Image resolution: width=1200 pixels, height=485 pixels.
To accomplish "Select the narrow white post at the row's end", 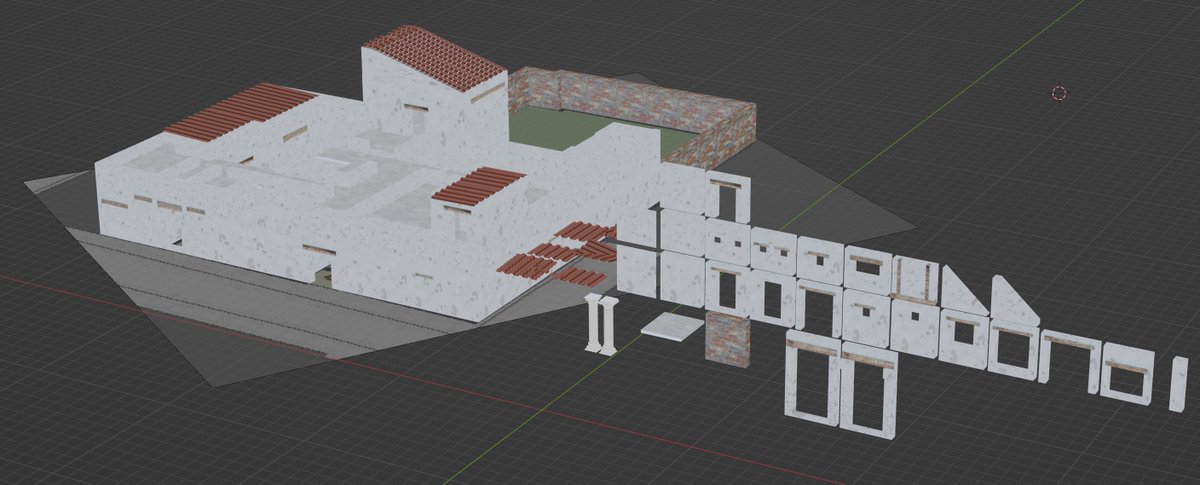I will click(1178, 383).
